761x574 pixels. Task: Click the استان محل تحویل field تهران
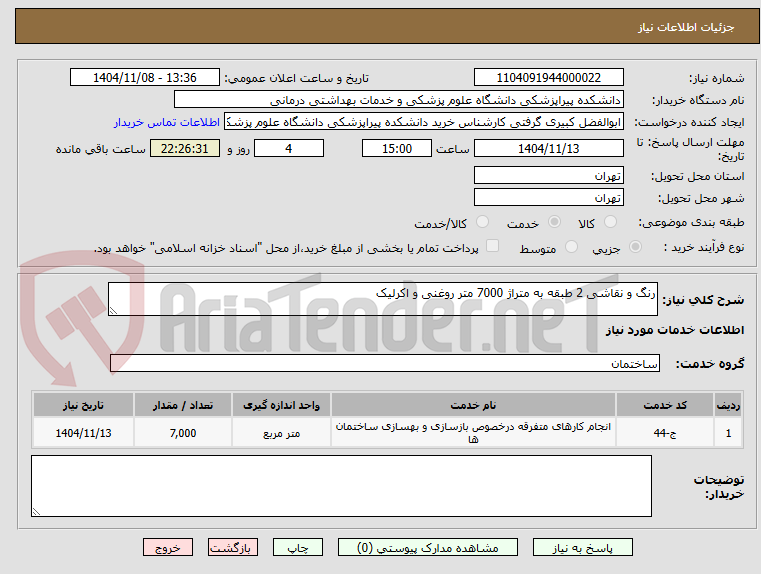[548, 176]
